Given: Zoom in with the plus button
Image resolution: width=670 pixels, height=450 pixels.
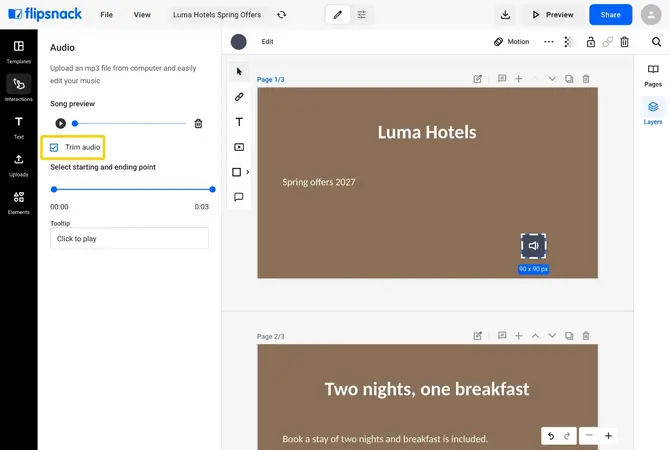Looking at the screenshot, I should coord(608,436).
